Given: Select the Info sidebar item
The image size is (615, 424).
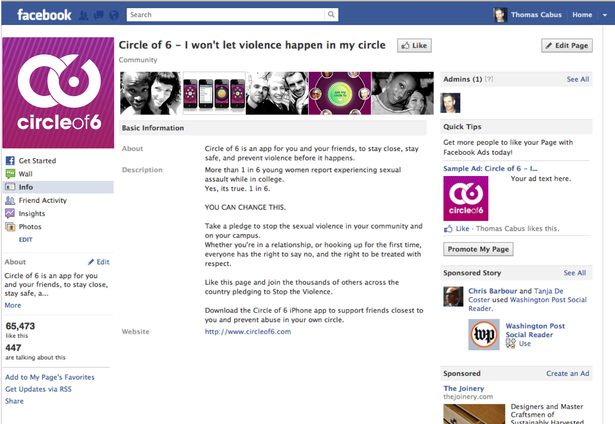Looking at the screenshot, I should 58,187.
